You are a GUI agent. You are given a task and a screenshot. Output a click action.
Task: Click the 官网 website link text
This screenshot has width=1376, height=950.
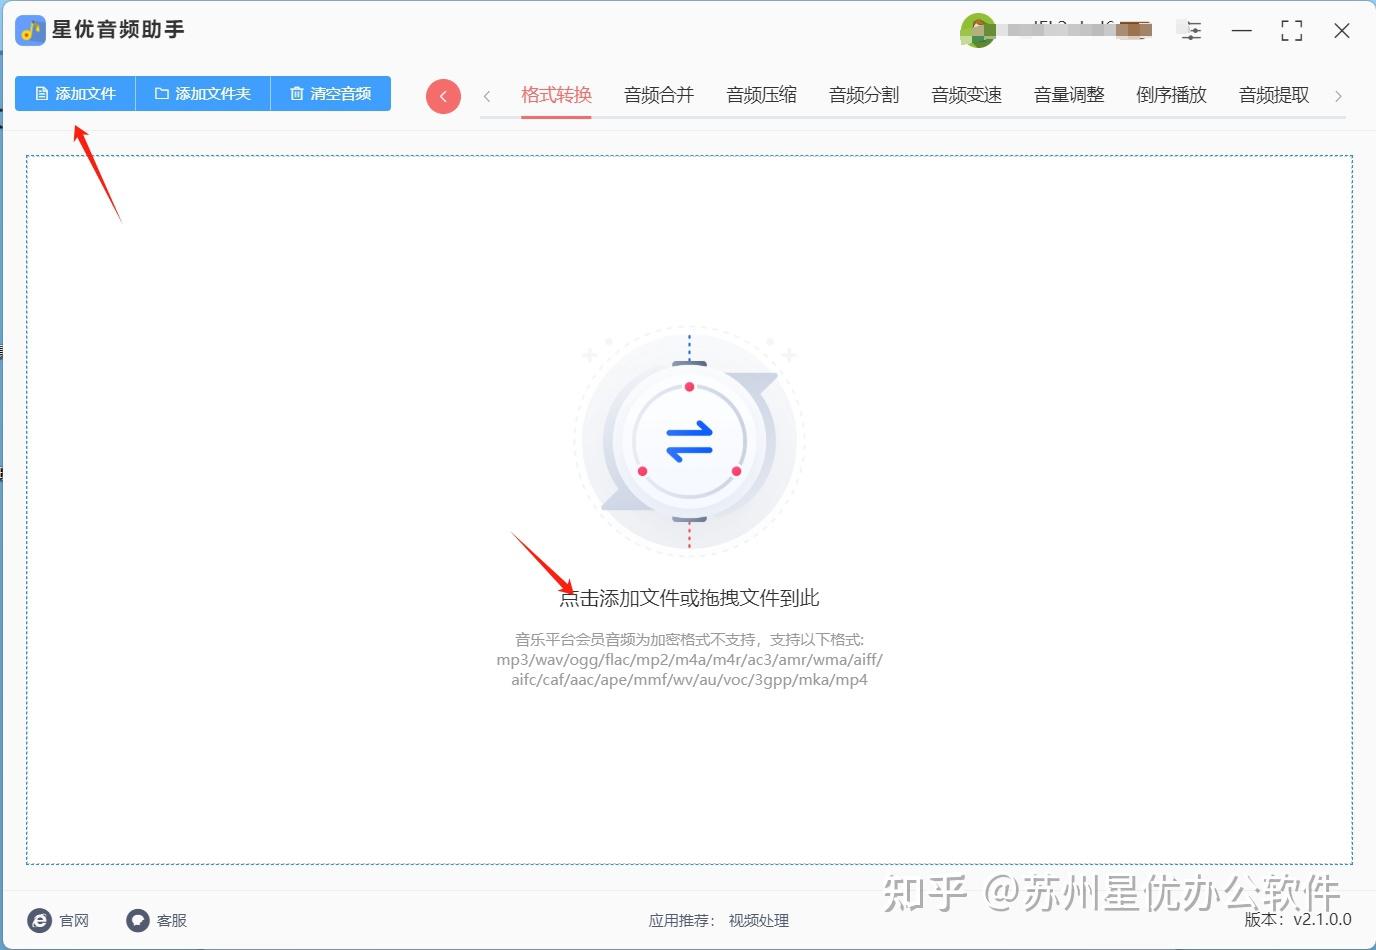74,920
